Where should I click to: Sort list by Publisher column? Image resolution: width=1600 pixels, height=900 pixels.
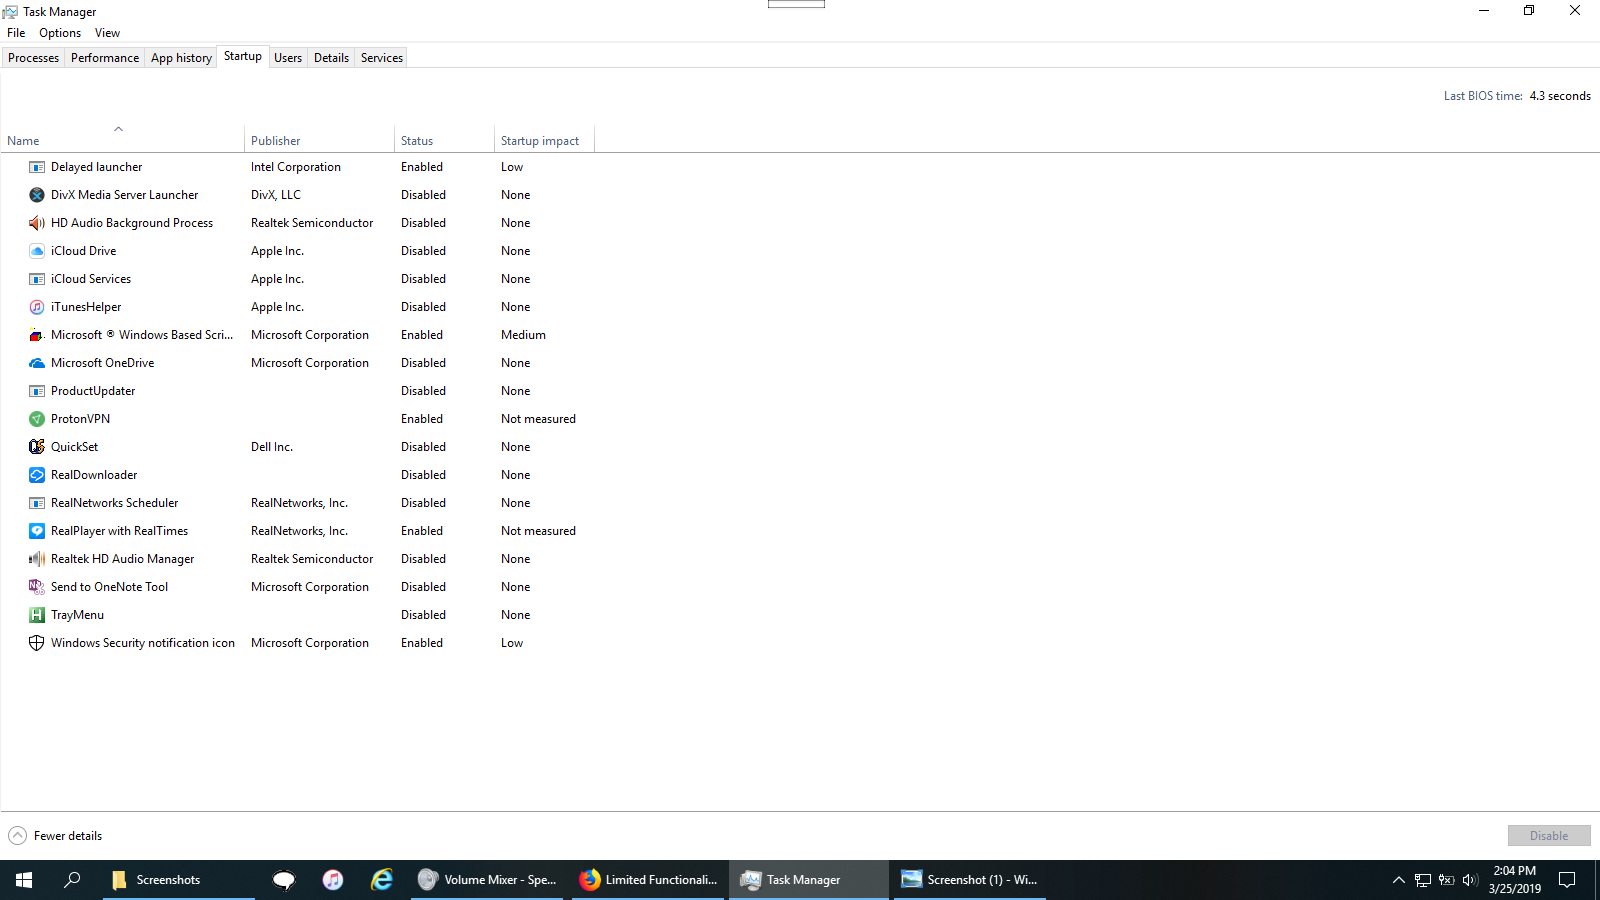tap(319, 141)
